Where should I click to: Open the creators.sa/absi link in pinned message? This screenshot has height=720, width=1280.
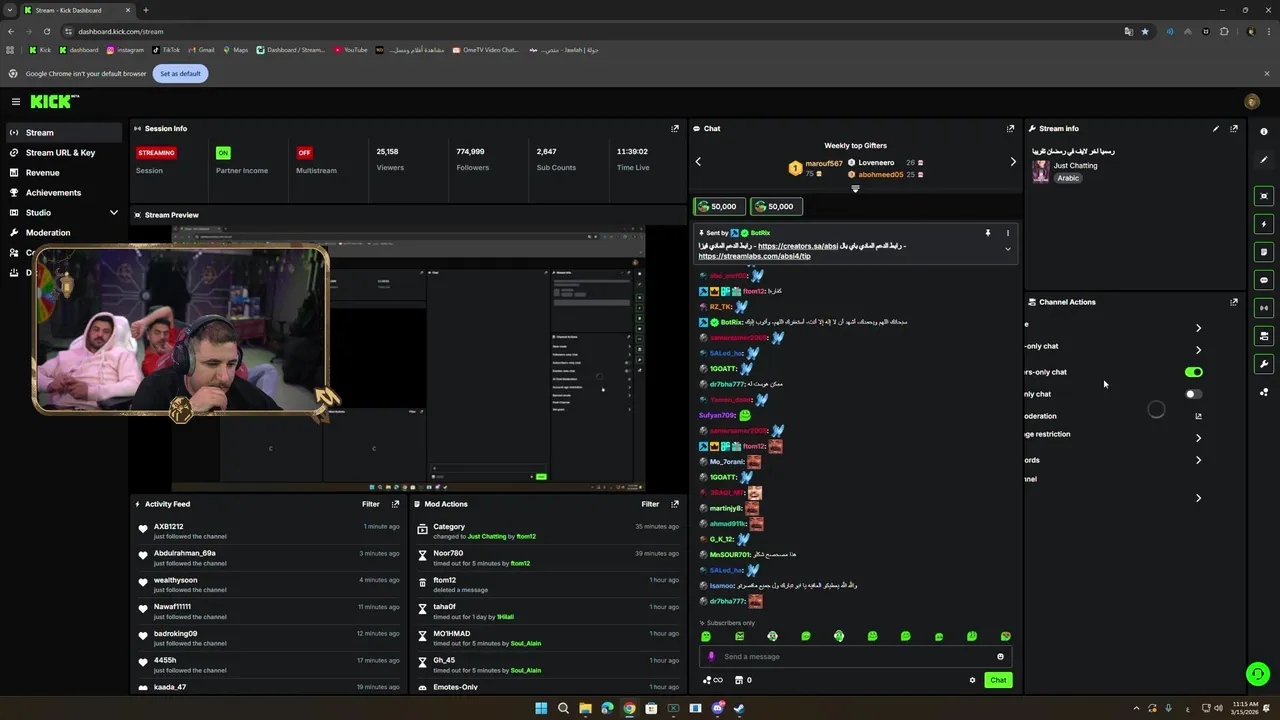(798, 246)
